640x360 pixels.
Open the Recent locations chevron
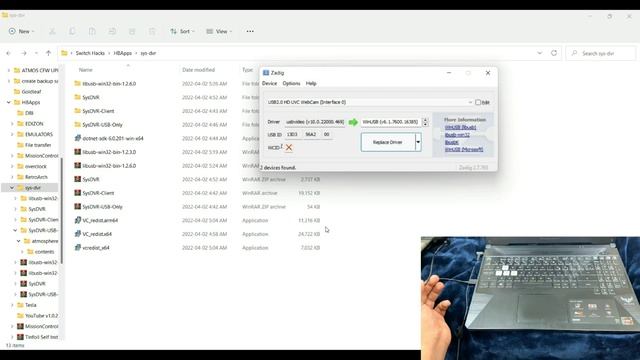(x=36, y=53)
